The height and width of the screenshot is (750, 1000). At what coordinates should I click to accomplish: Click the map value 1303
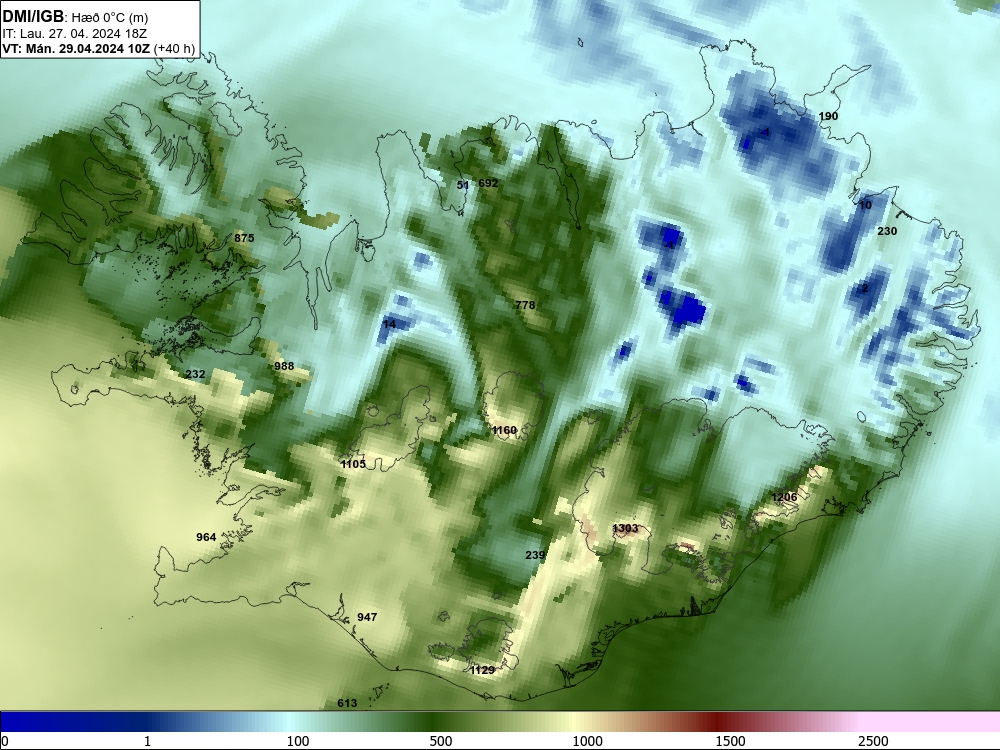[x=625, y=528]
